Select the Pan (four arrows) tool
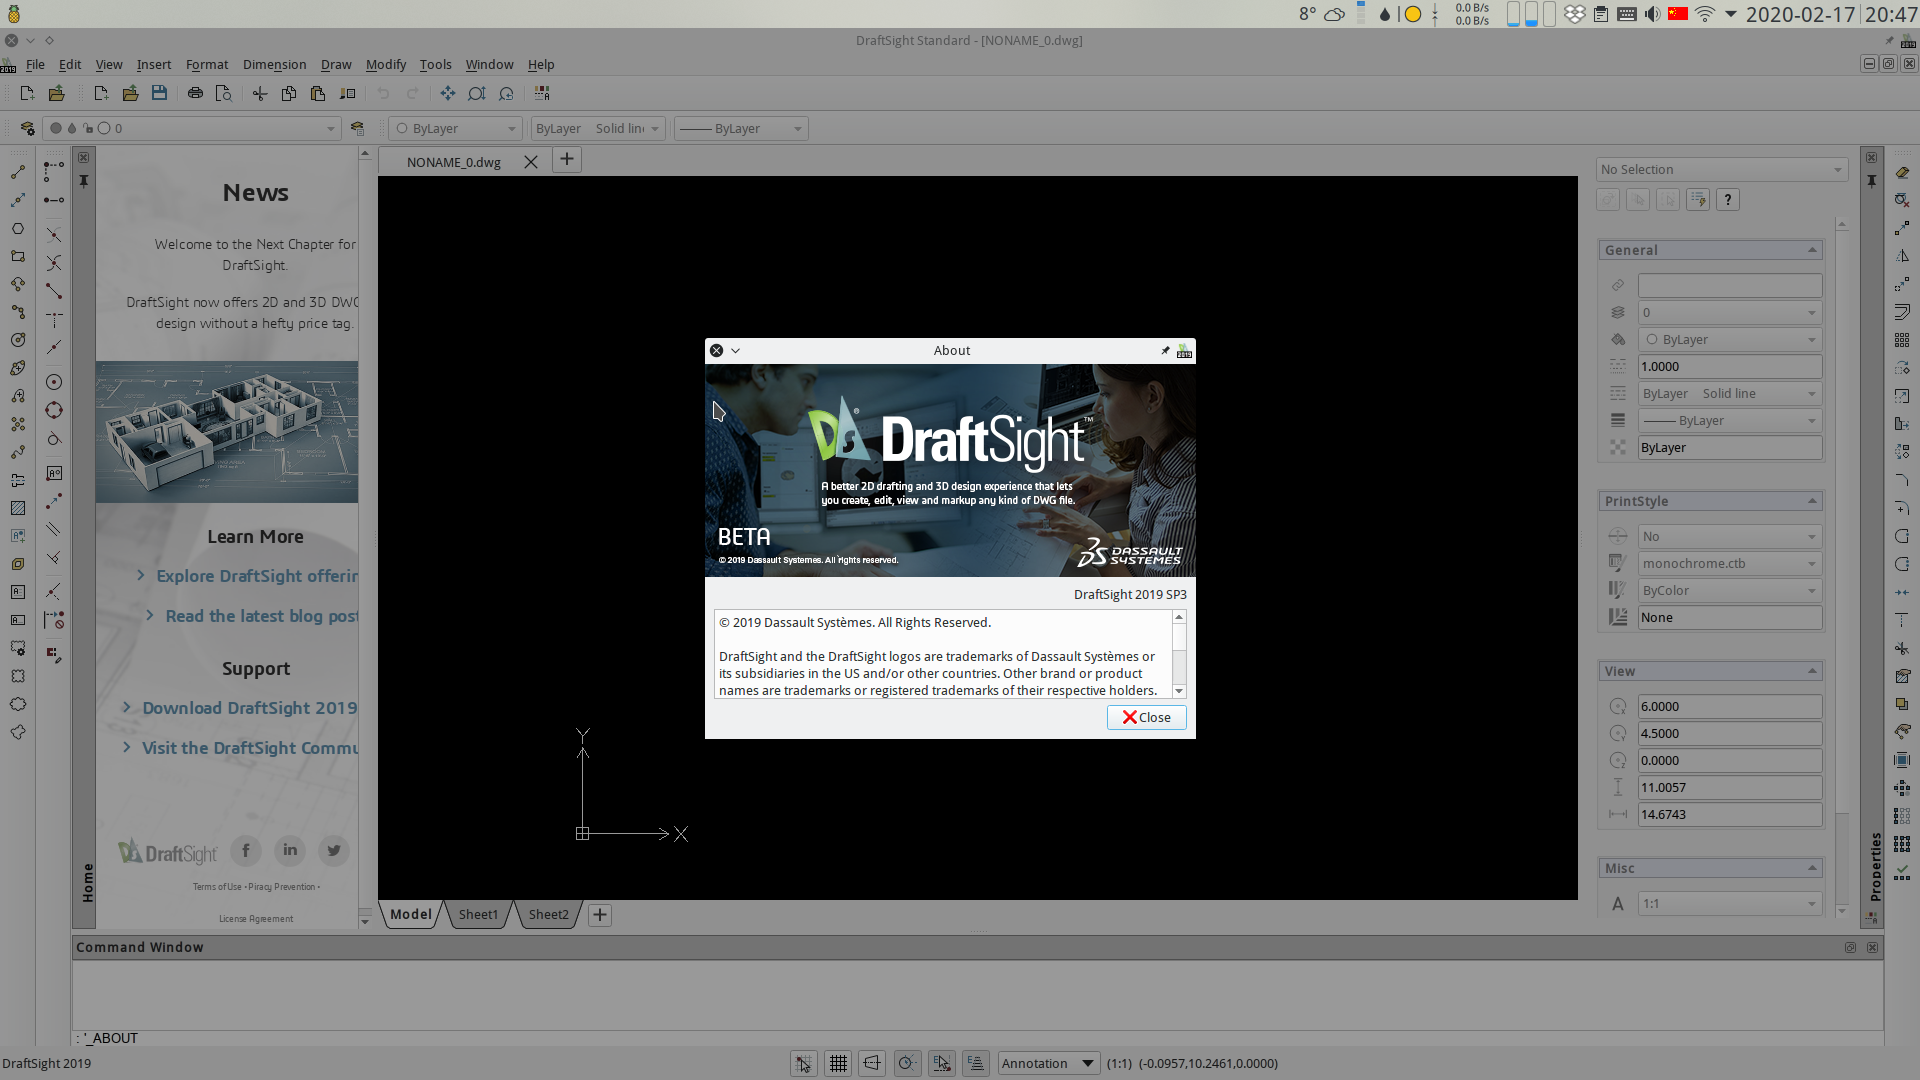Image resolution: width=1920 pixels, height=1080 pixels. pyautogui.click(x=447, y=93)
